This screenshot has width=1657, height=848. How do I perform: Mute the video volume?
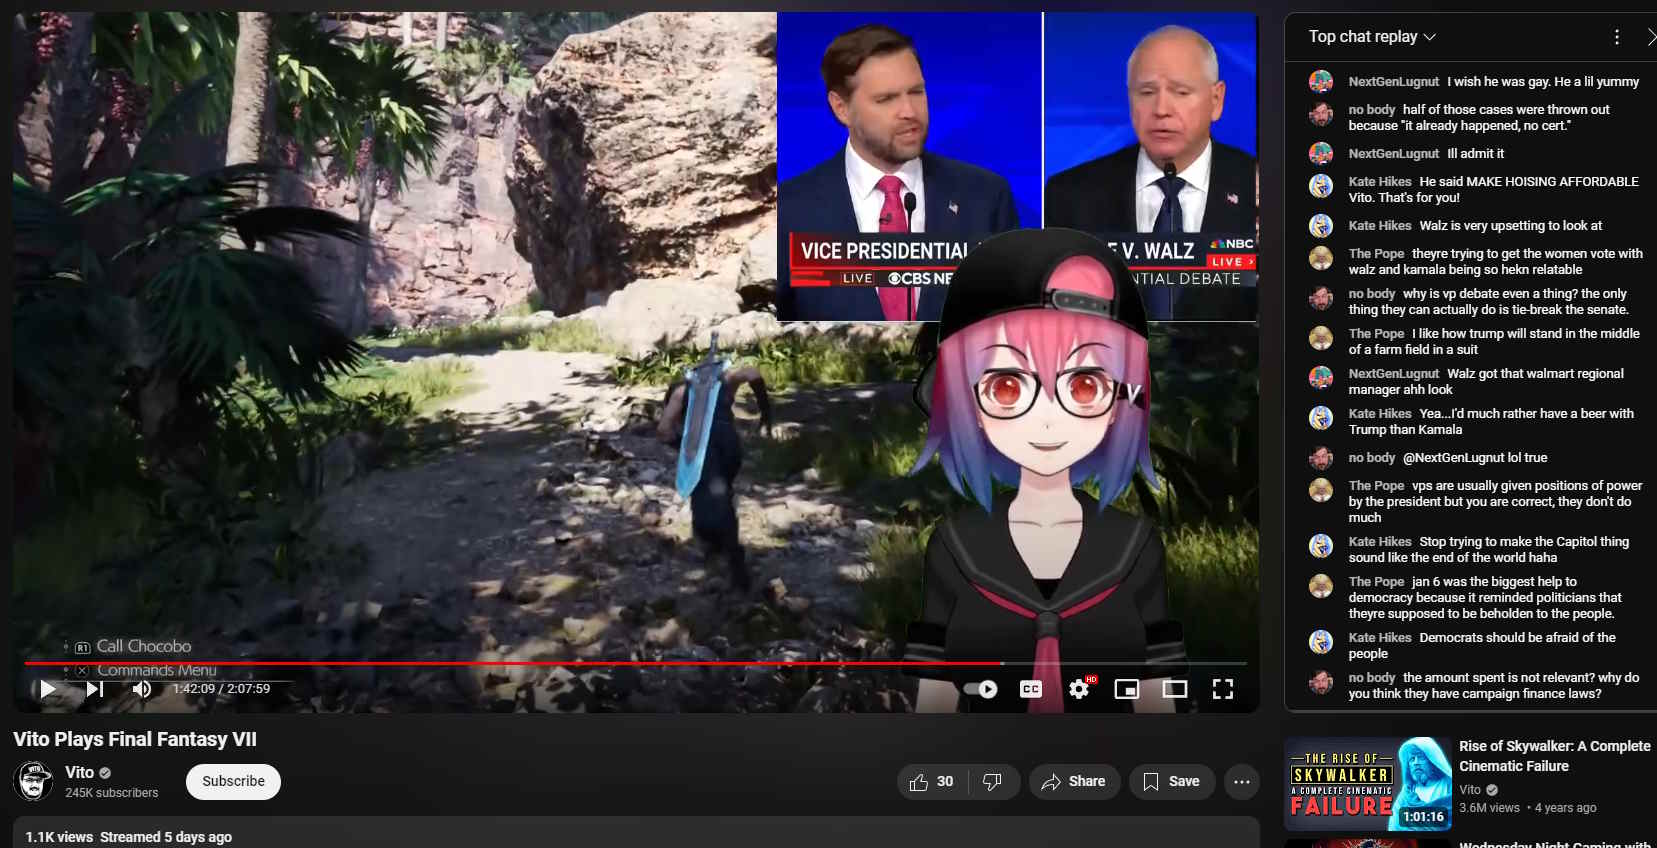pos(142,689)
